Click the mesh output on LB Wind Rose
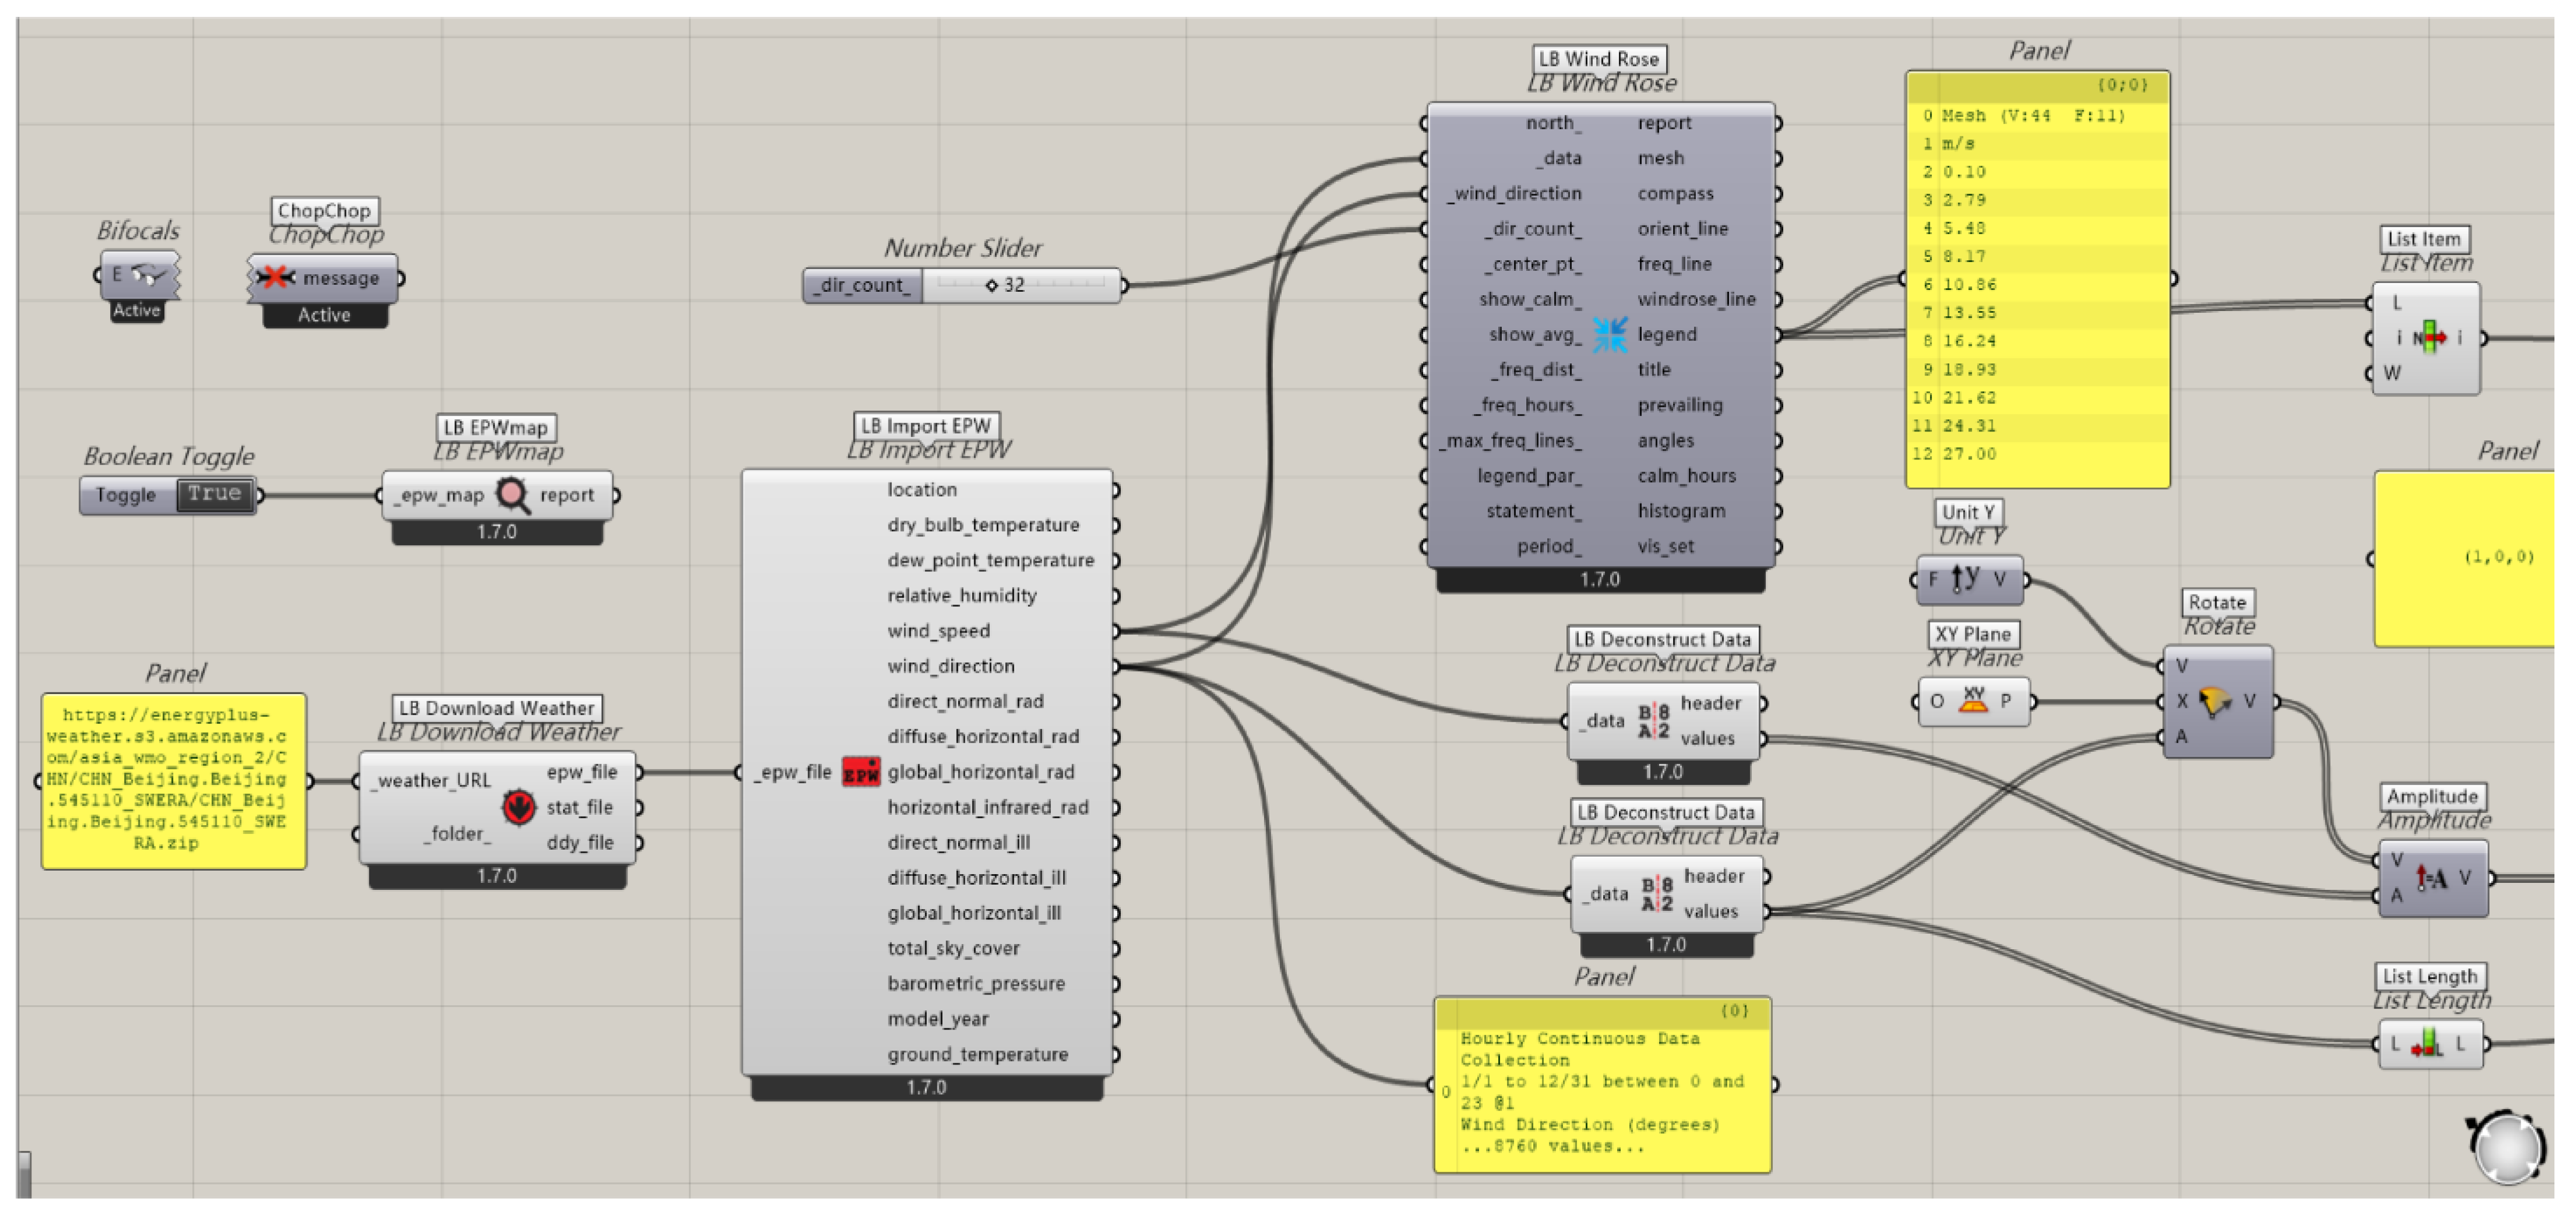Screen dimensions: 2576x1216 tap(1661, 158)
